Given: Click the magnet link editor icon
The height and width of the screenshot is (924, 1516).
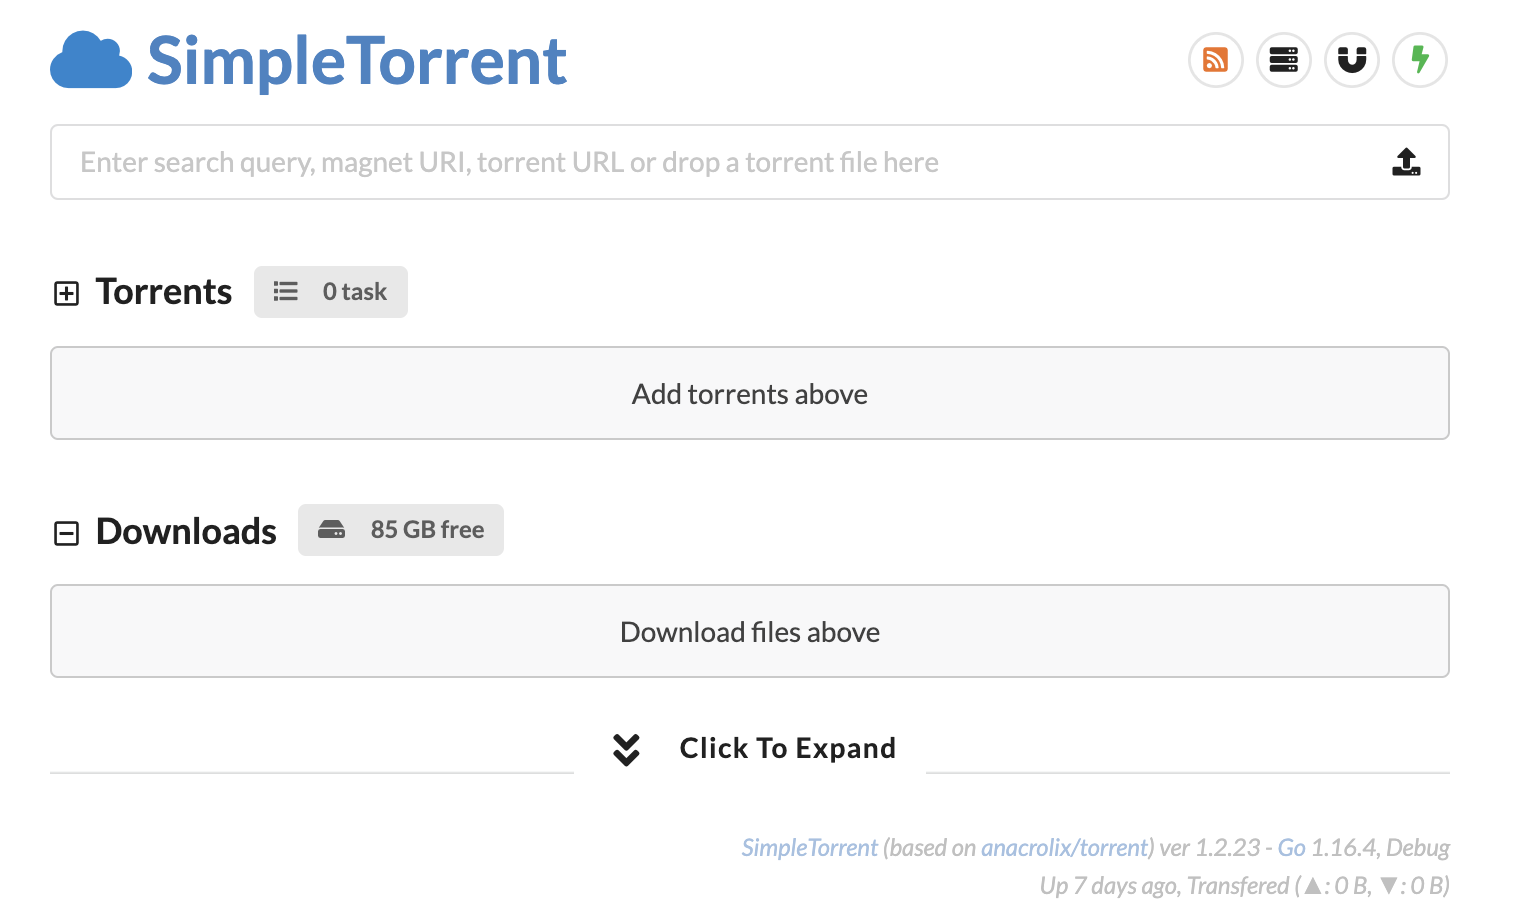Looking at the screenshot, I should (x=1351, y=60).
